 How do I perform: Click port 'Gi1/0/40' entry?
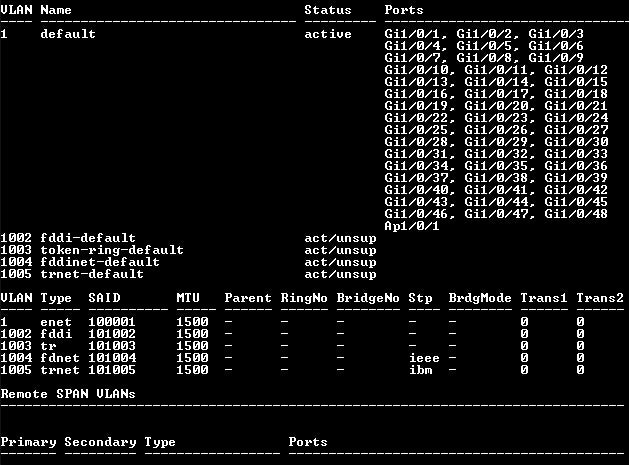click(x=416, y=190)
